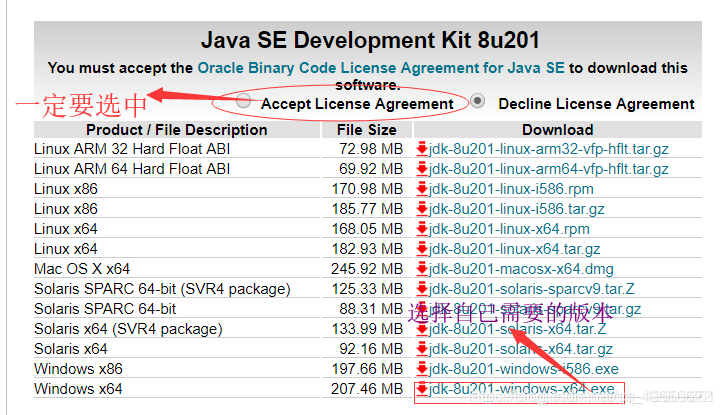722x415 pixels.
Task: Select Windows x64 description text
Action: pos(78,389)
